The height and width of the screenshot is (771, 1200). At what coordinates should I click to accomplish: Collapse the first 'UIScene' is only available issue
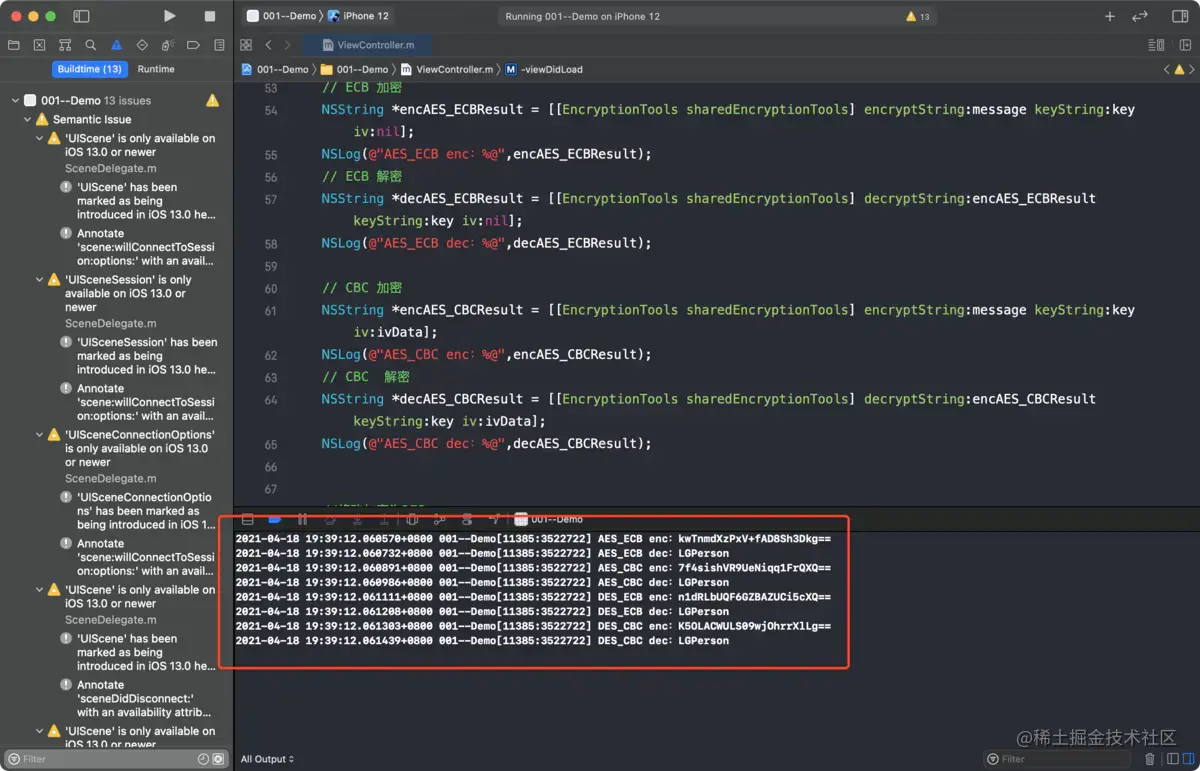point(39,139)
